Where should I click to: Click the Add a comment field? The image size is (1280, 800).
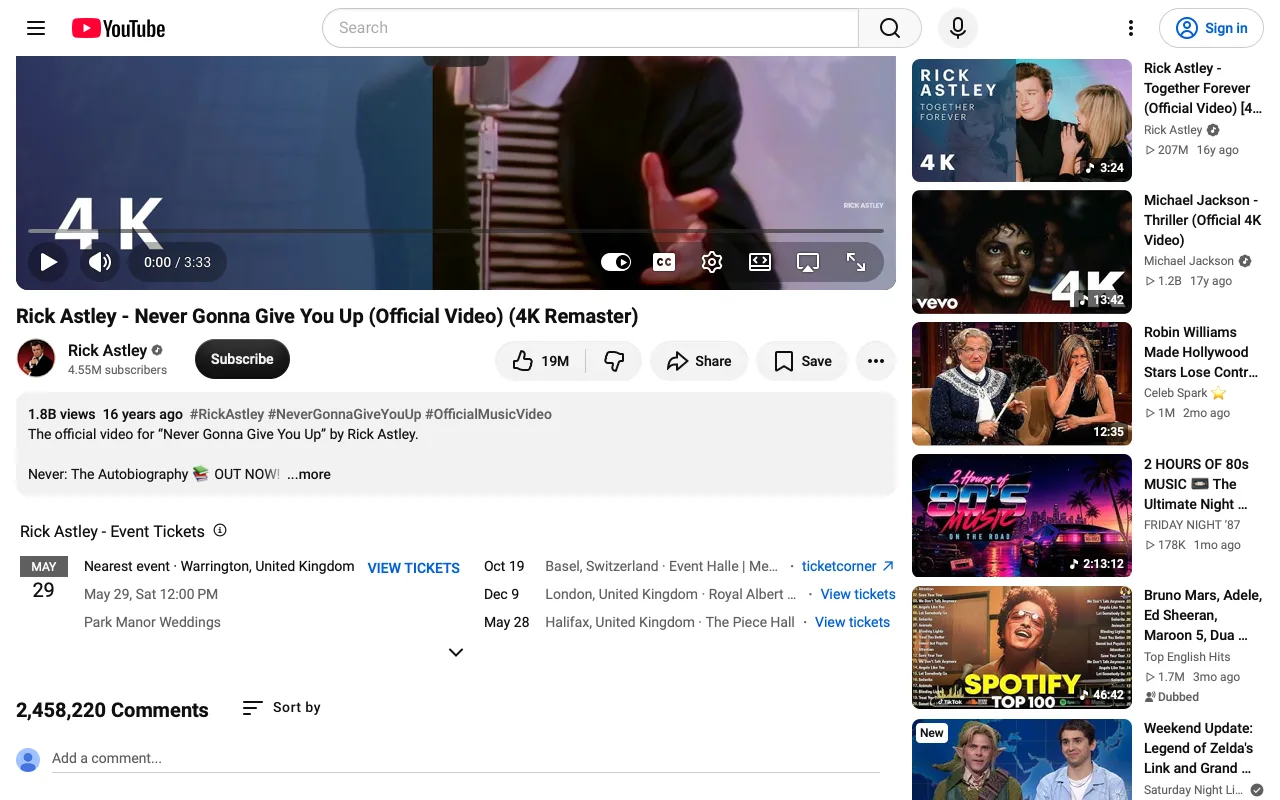(466, 758)
